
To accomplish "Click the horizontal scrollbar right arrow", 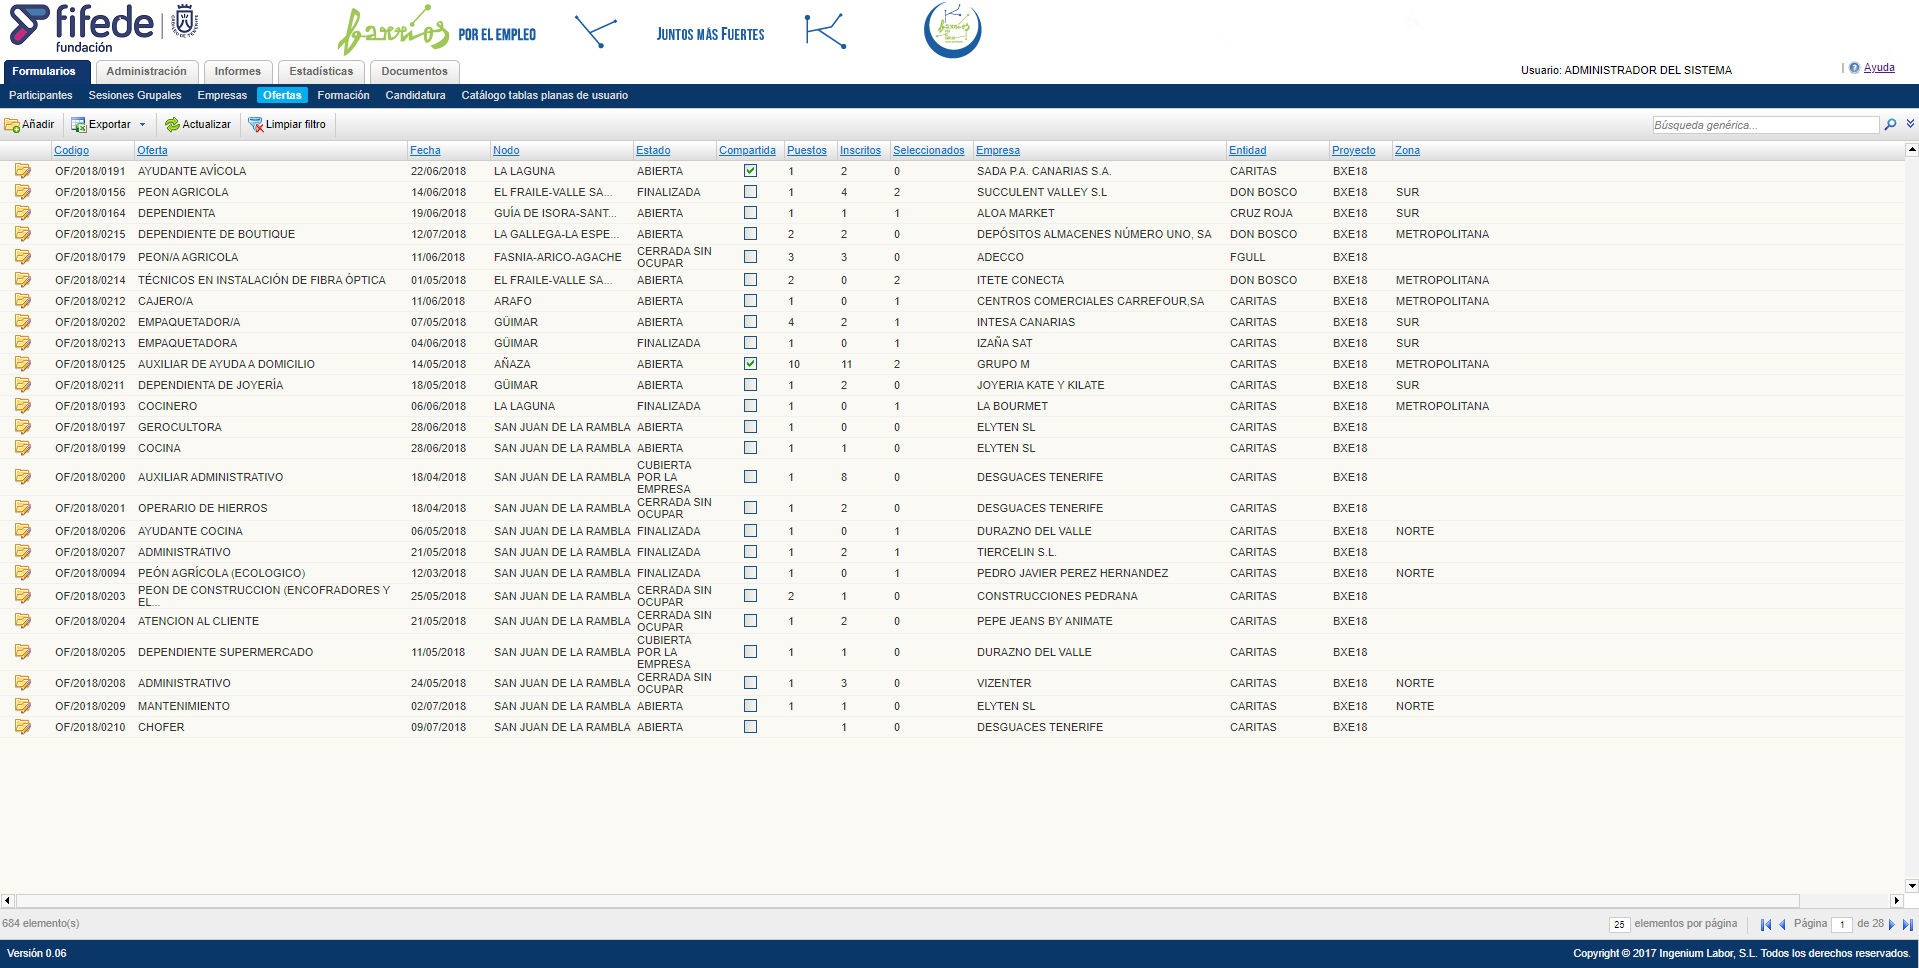I will tap(1897, 901).
